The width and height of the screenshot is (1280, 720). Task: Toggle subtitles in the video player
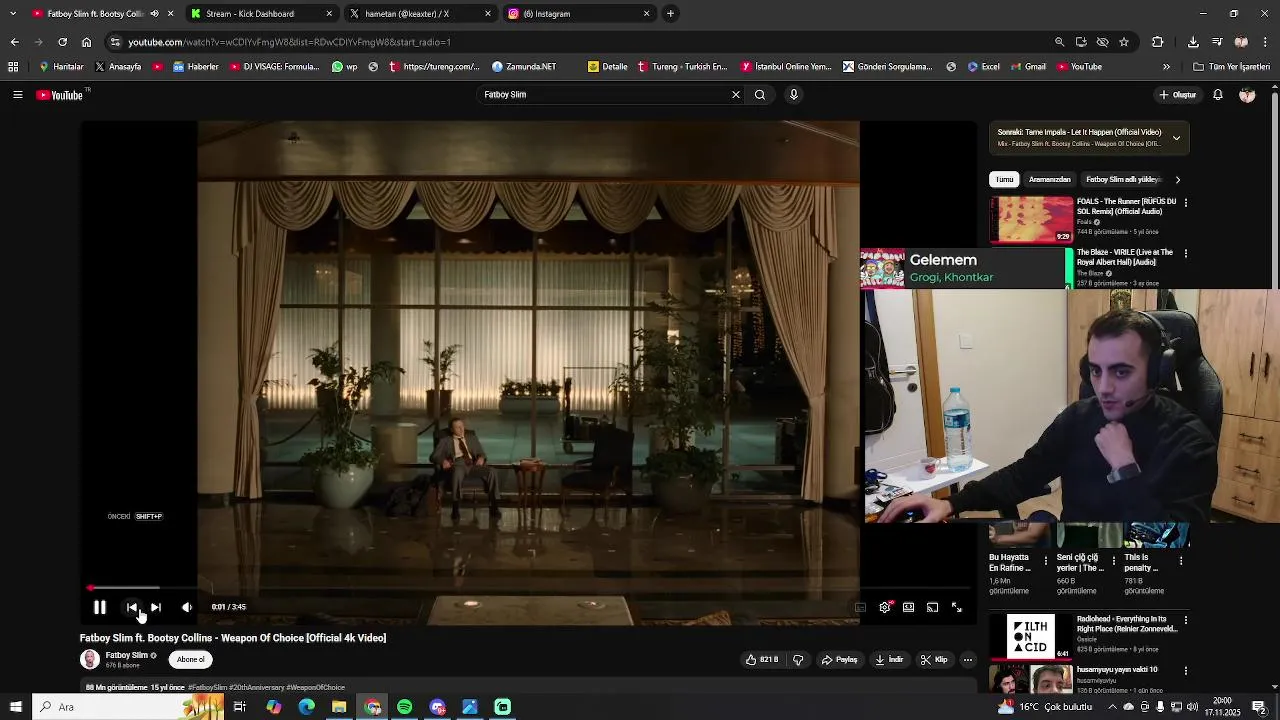point(860,607)
